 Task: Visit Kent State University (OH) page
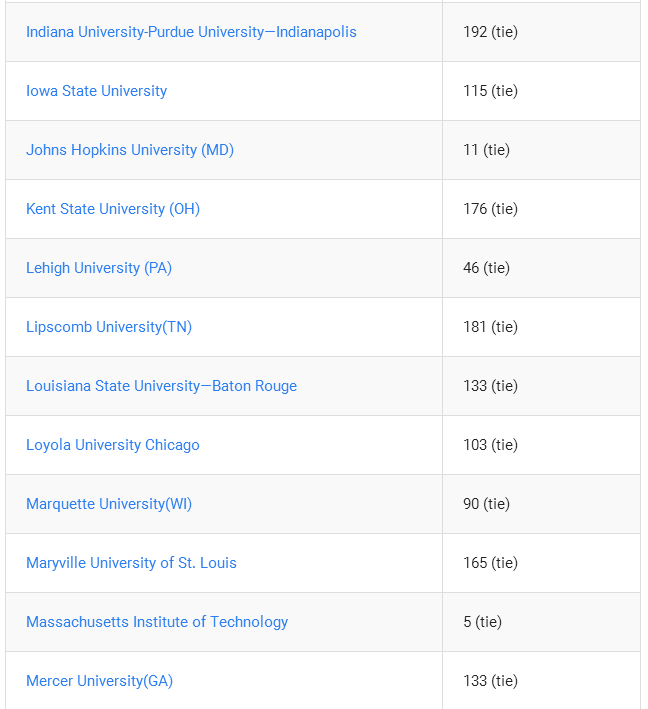click(x=113, y=209)
